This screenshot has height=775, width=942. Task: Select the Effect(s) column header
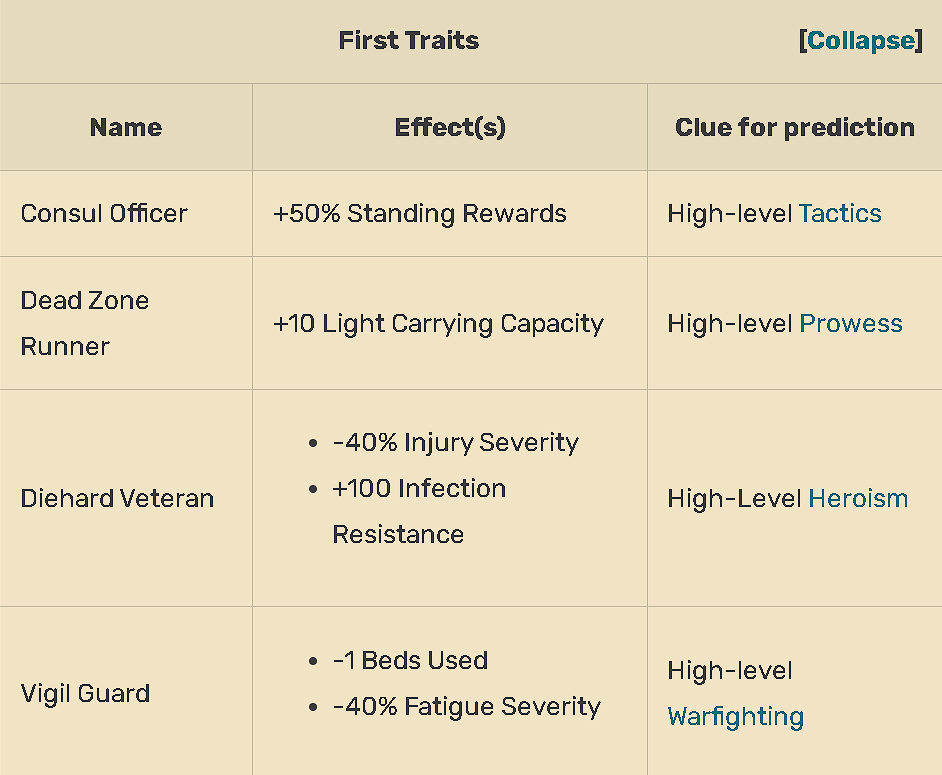click(450, 127)
